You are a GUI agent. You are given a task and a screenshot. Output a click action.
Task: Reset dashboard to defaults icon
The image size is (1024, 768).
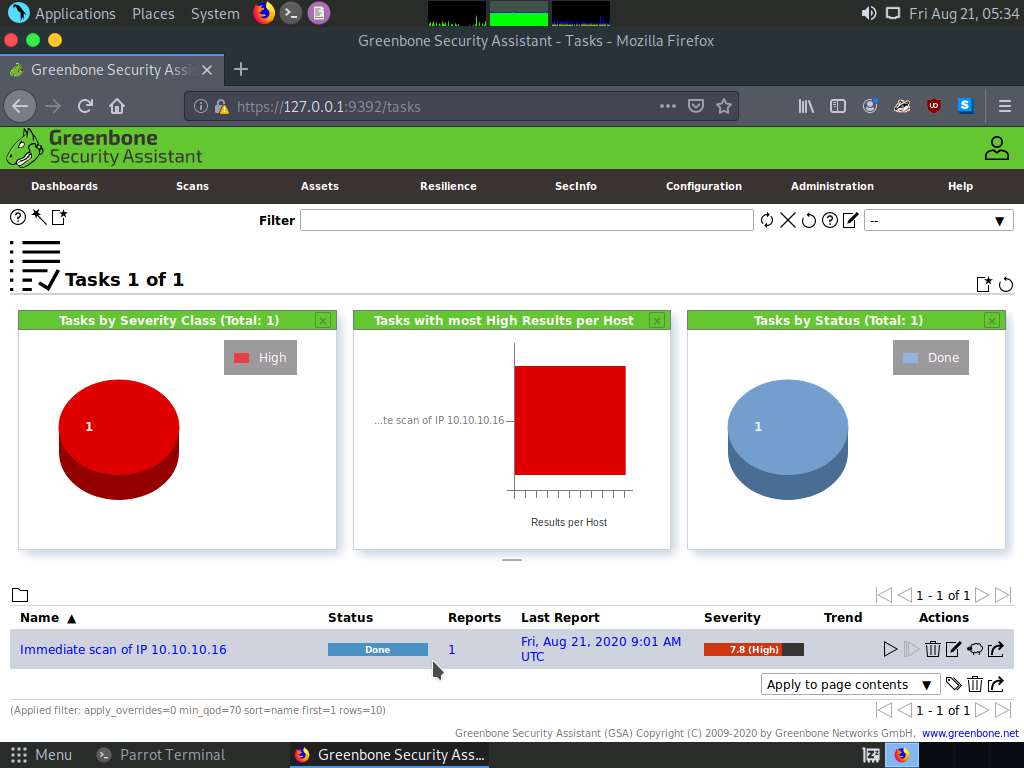(x=1006, y=284)
